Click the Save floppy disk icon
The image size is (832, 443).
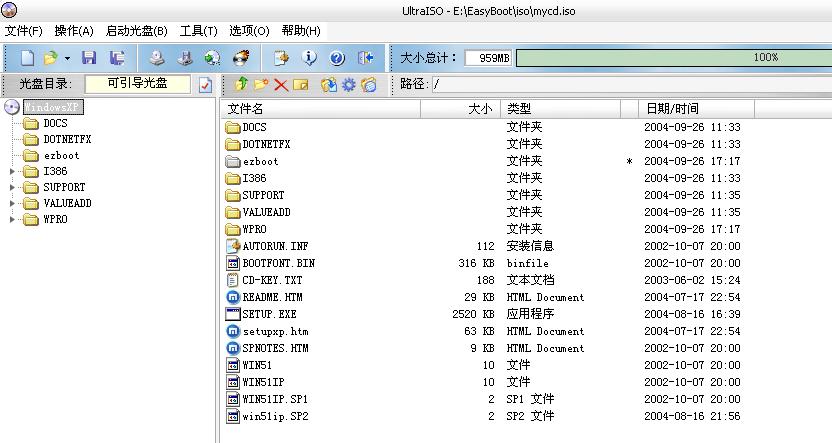[x=89, y=58]
